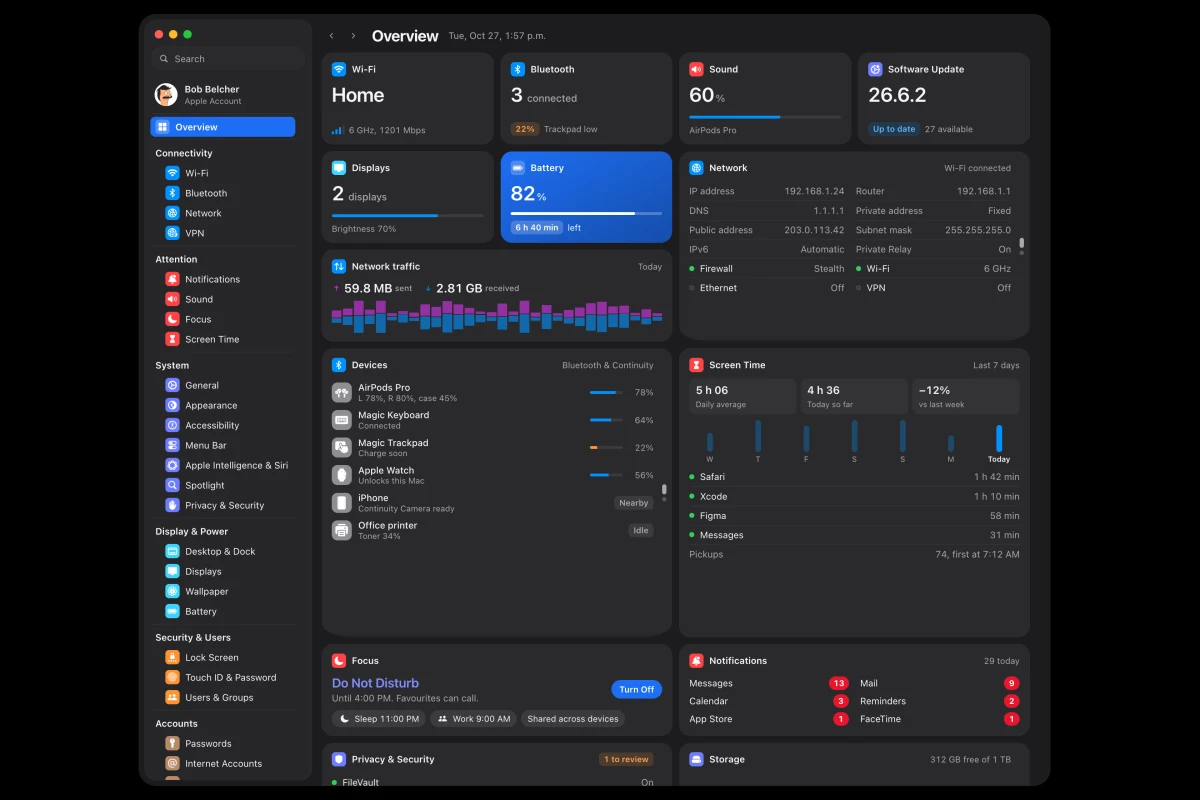This screenshot has width=1200, height=800.
Task: Click Shared across devices pill
Action: 573,718
